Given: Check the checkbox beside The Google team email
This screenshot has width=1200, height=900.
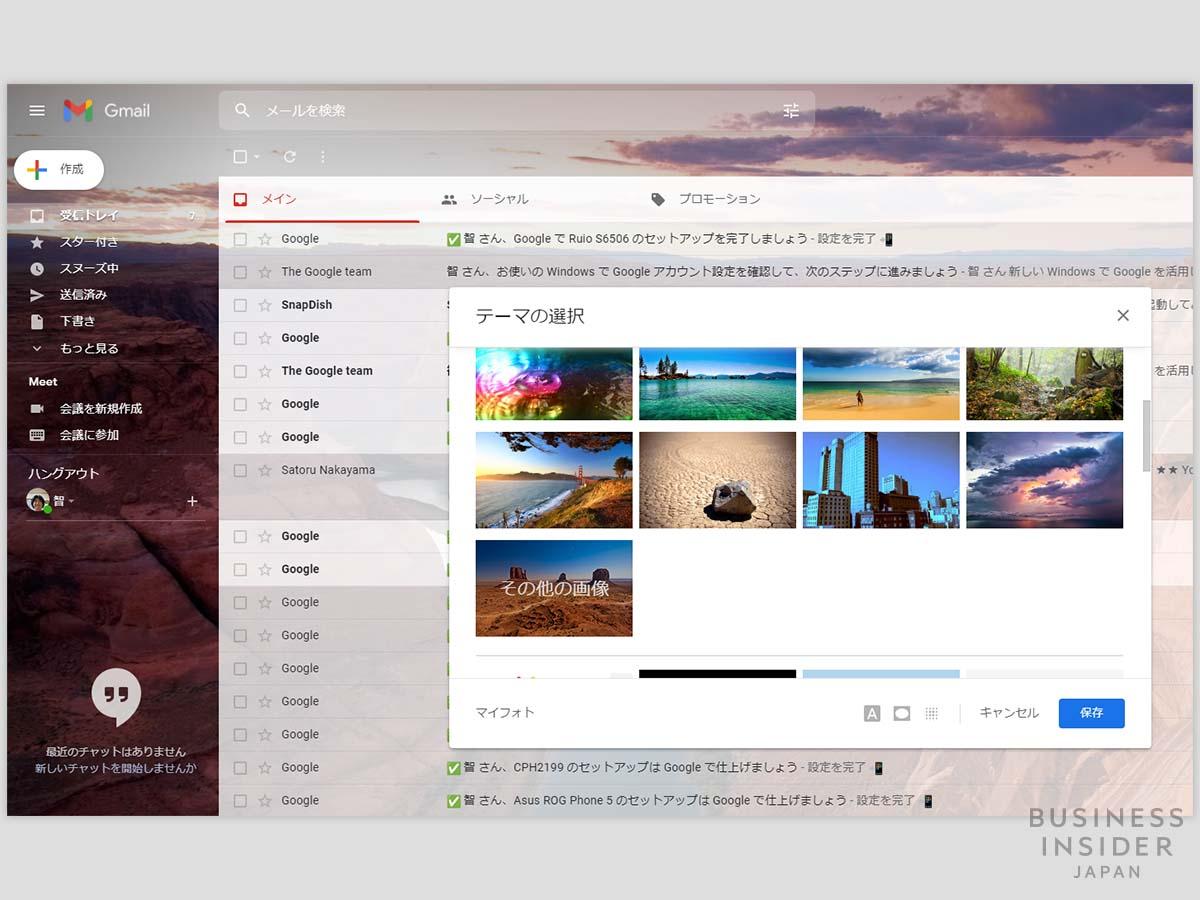Looking at the screenshot, I should (240, 271).
